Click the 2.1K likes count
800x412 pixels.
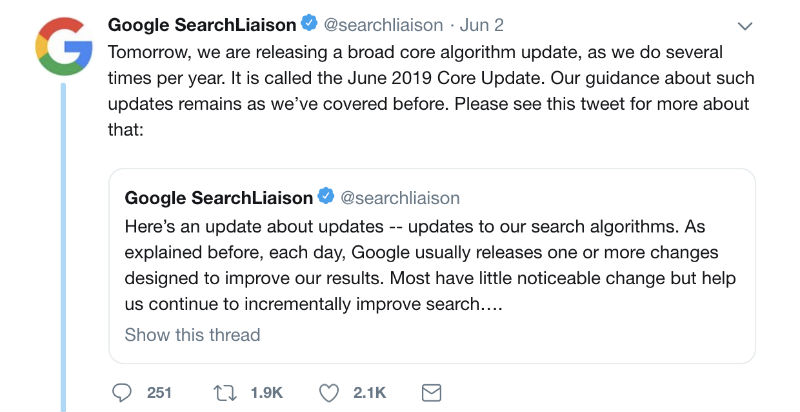[x=370, y=393]
